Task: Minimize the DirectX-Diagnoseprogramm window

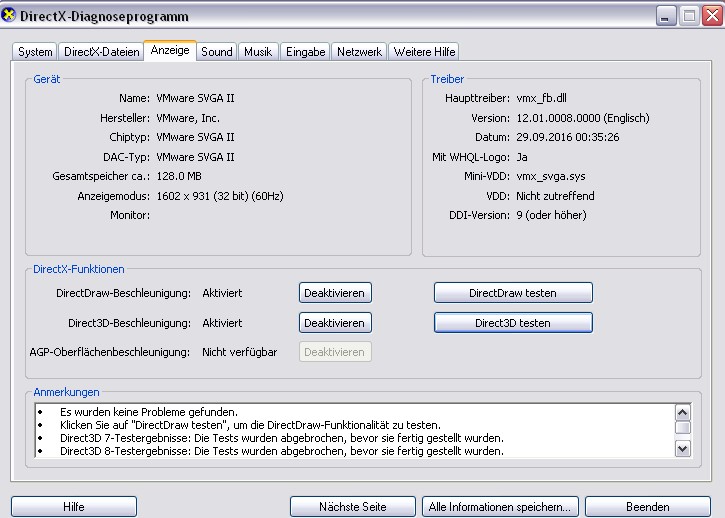Action: pyautogui.click(x=666, y=16)
